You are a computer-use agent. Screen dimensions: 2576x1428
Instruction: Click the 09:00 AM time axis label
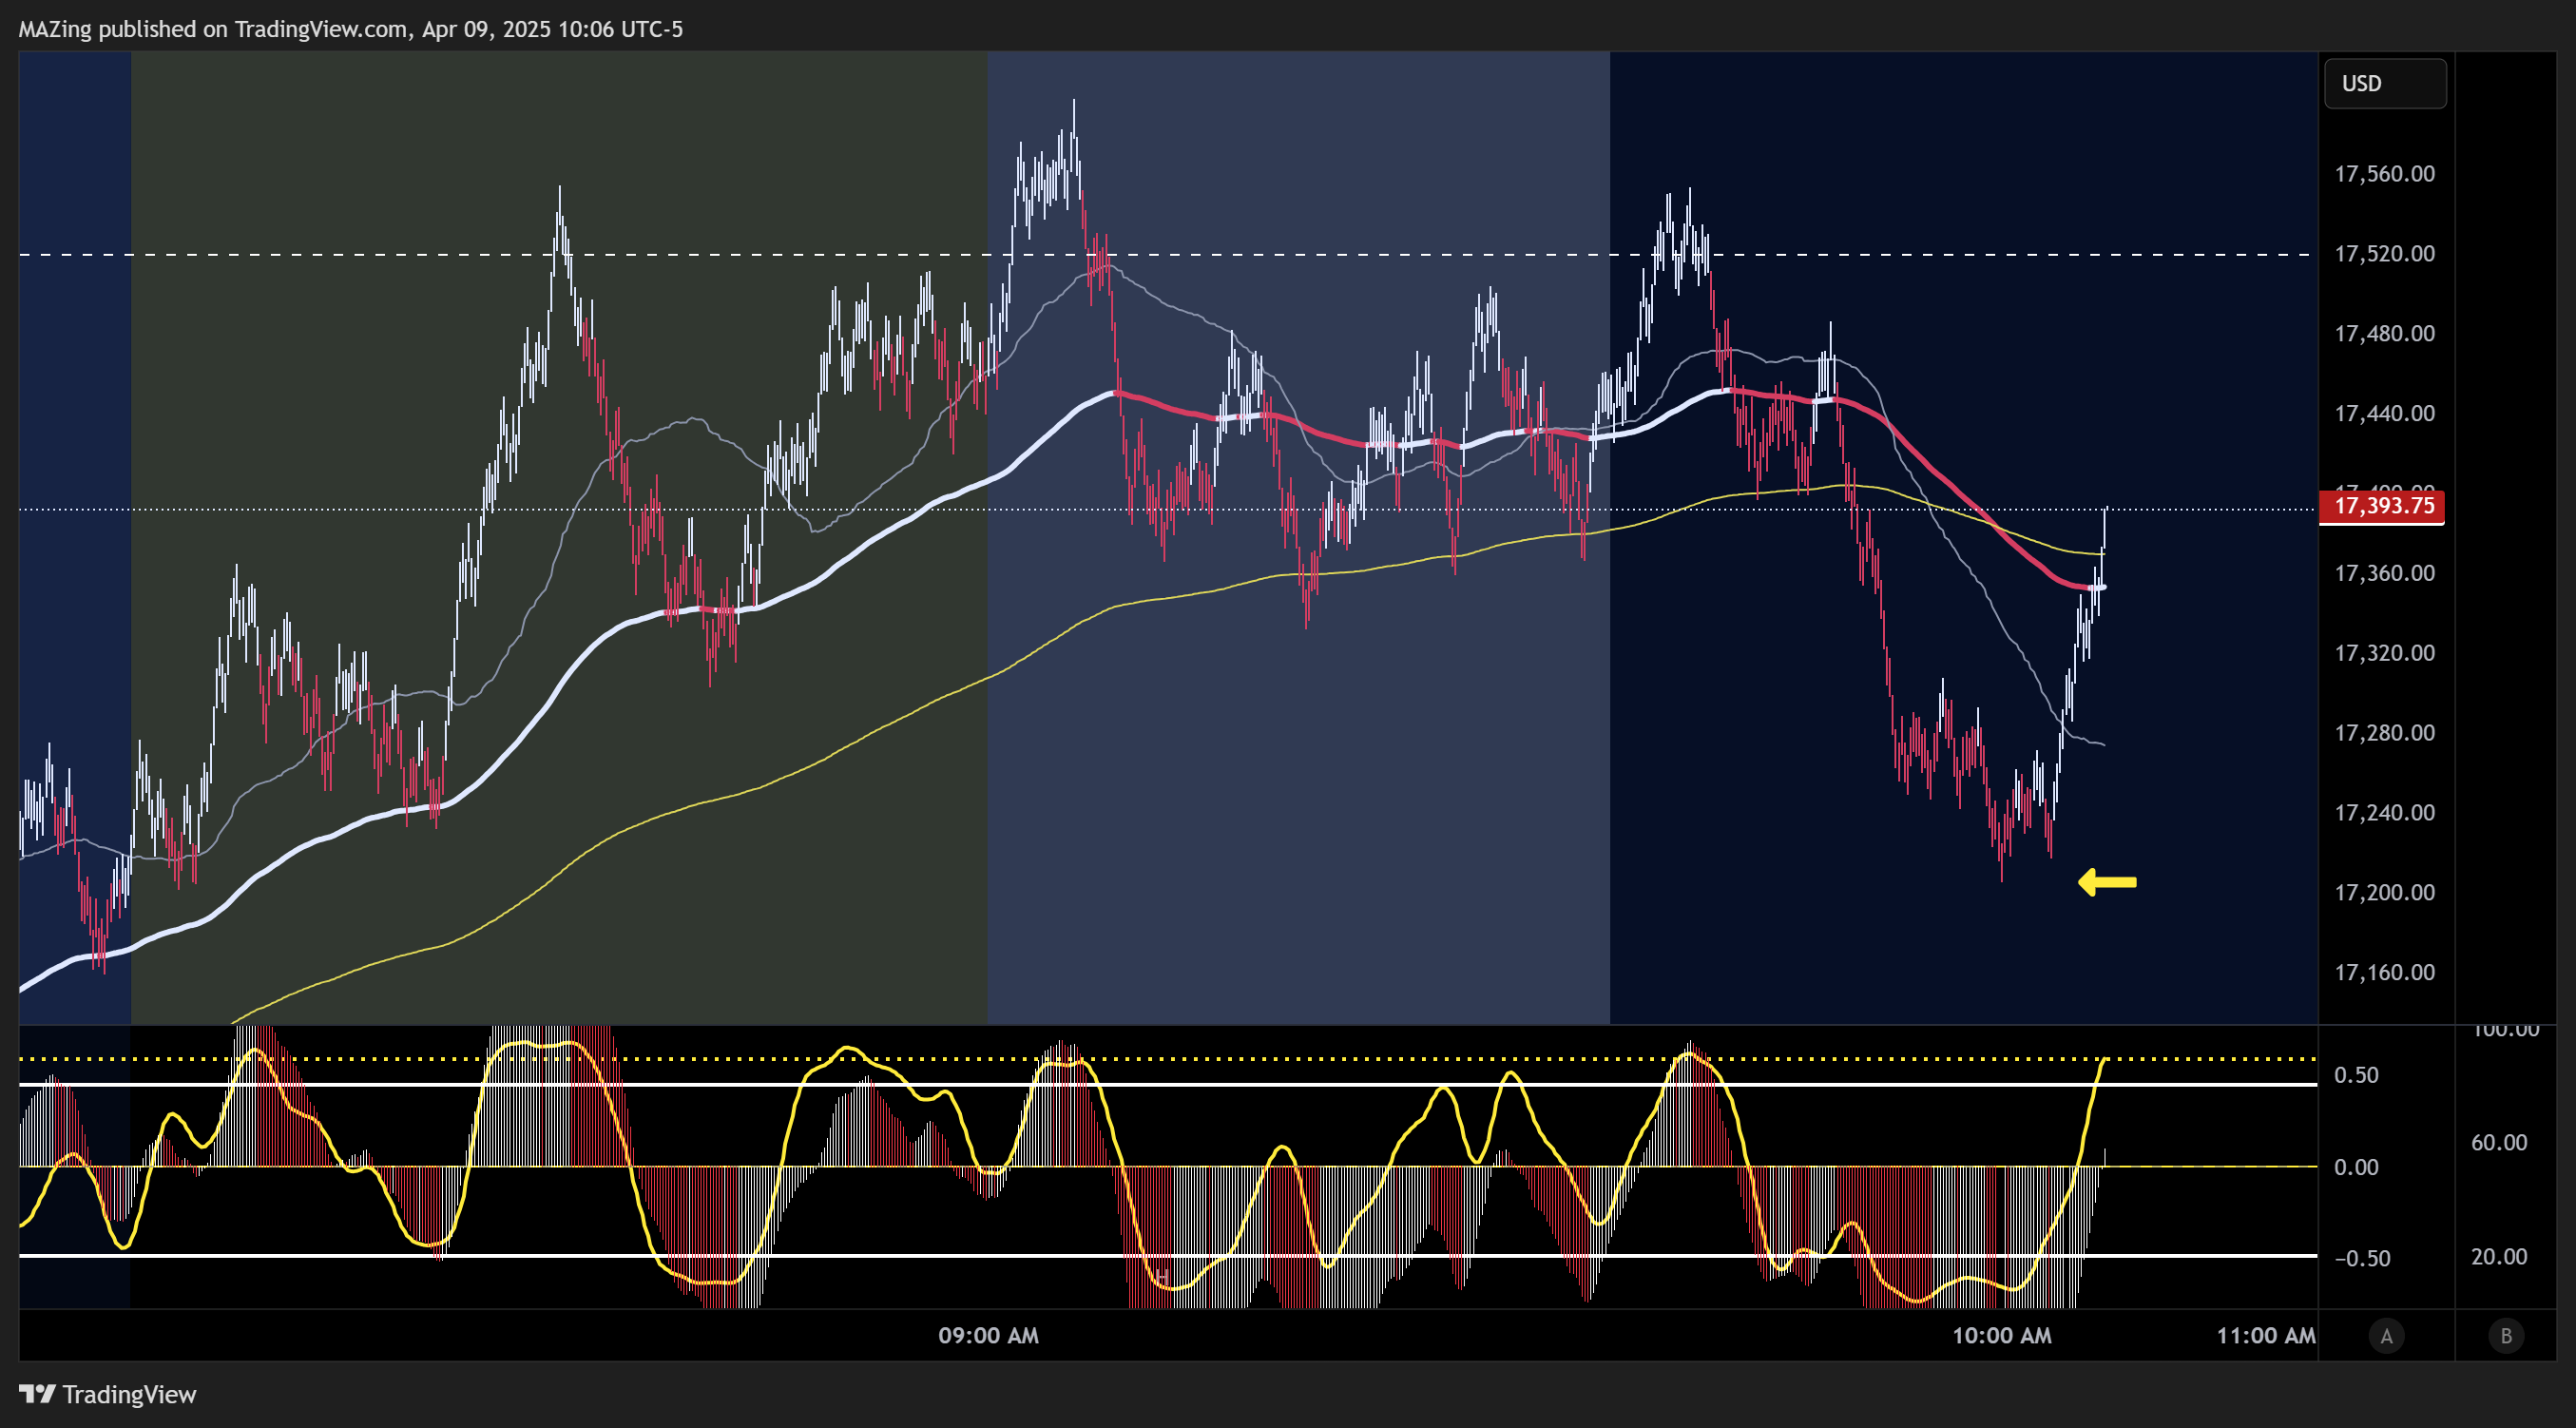tap(988, 1336)
